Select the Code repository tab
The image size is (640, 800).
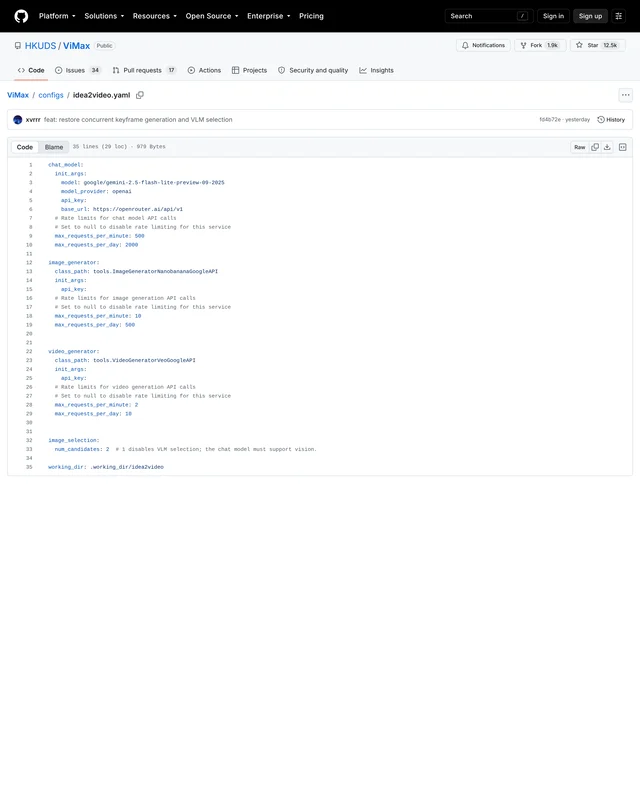(x=31, y=70)
